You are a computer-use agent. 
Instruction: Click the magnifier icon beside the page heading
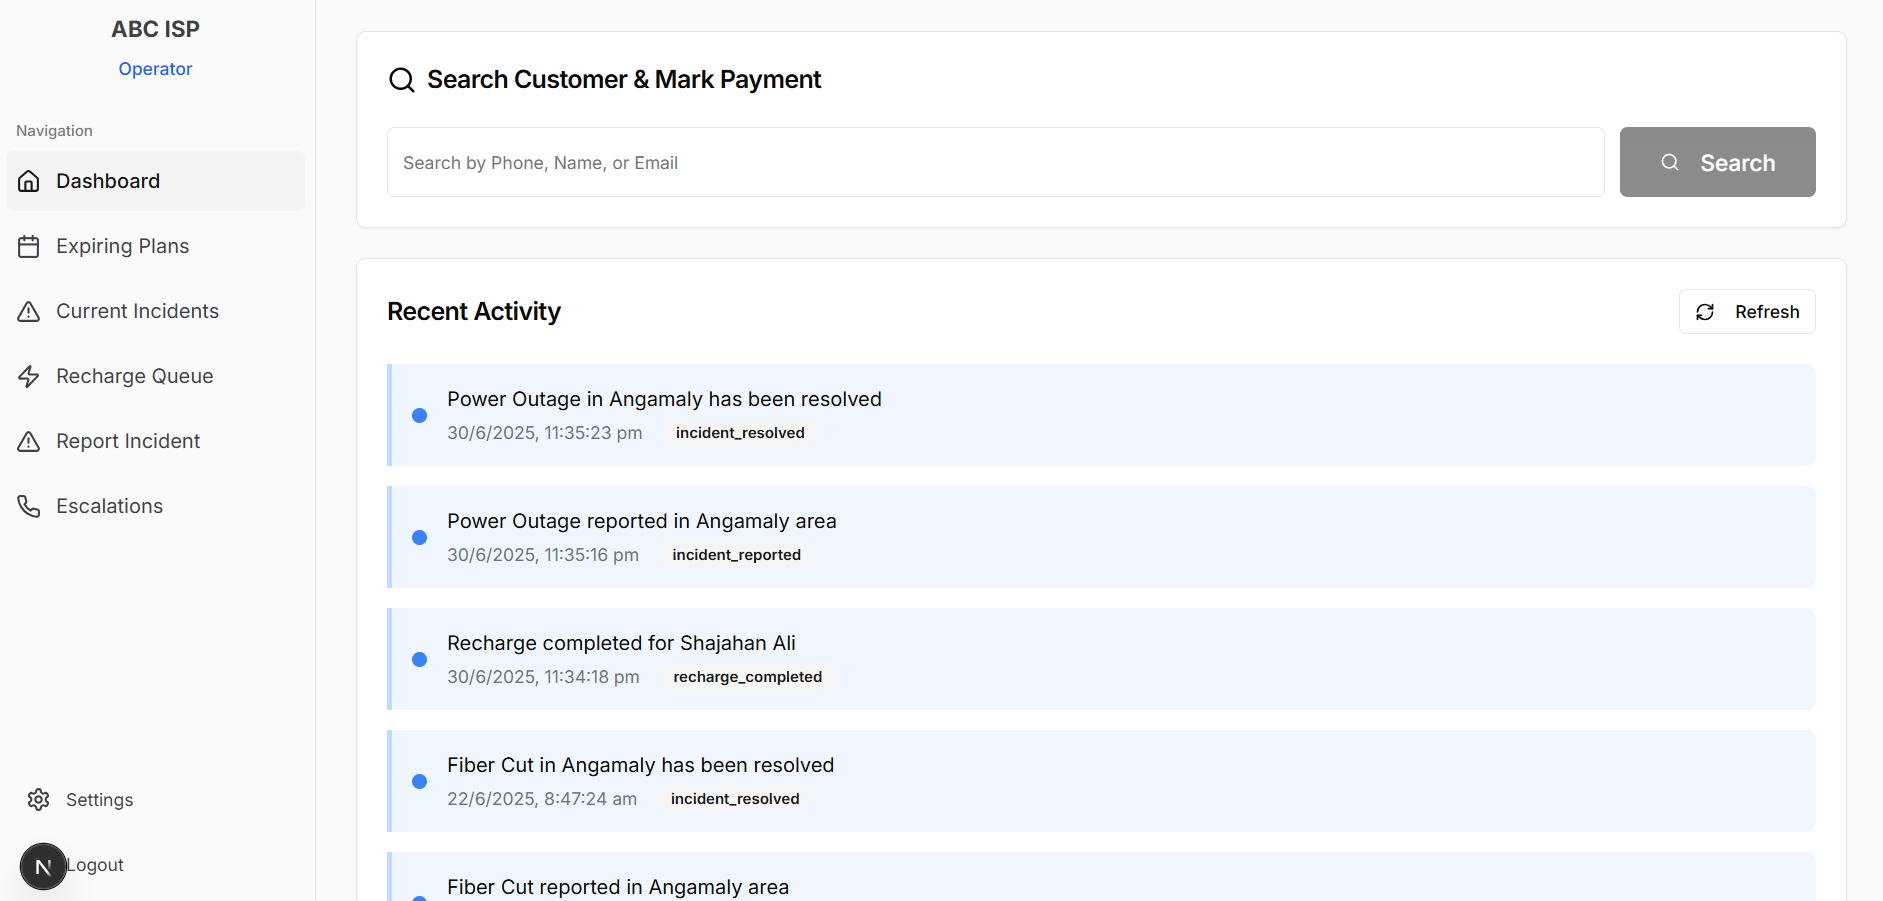point(402,80)
